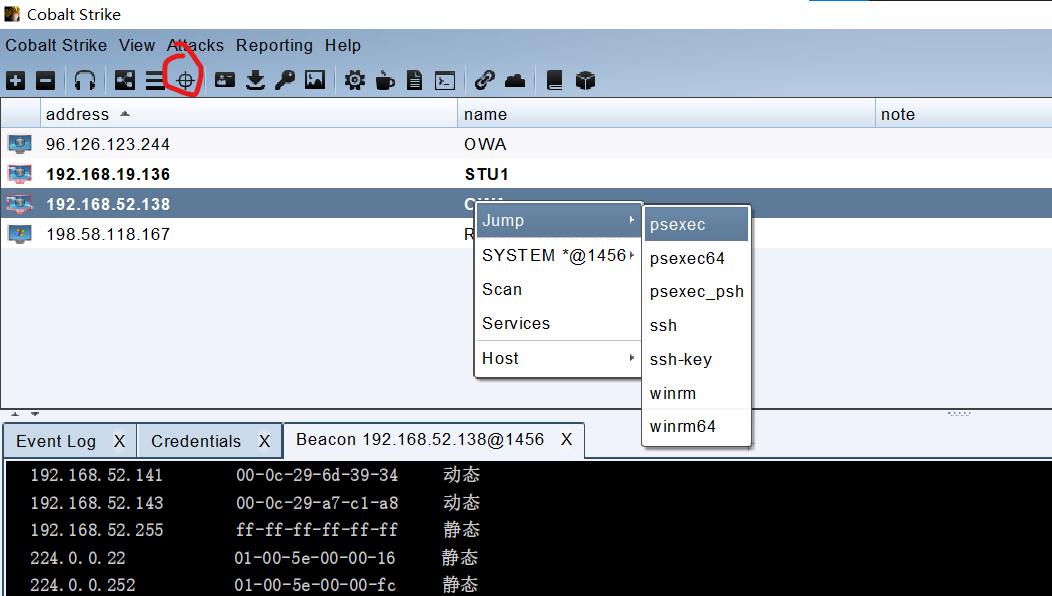Open the Help menu
1052x596 pixels.
pyautogui.click(x=343, y=45)
